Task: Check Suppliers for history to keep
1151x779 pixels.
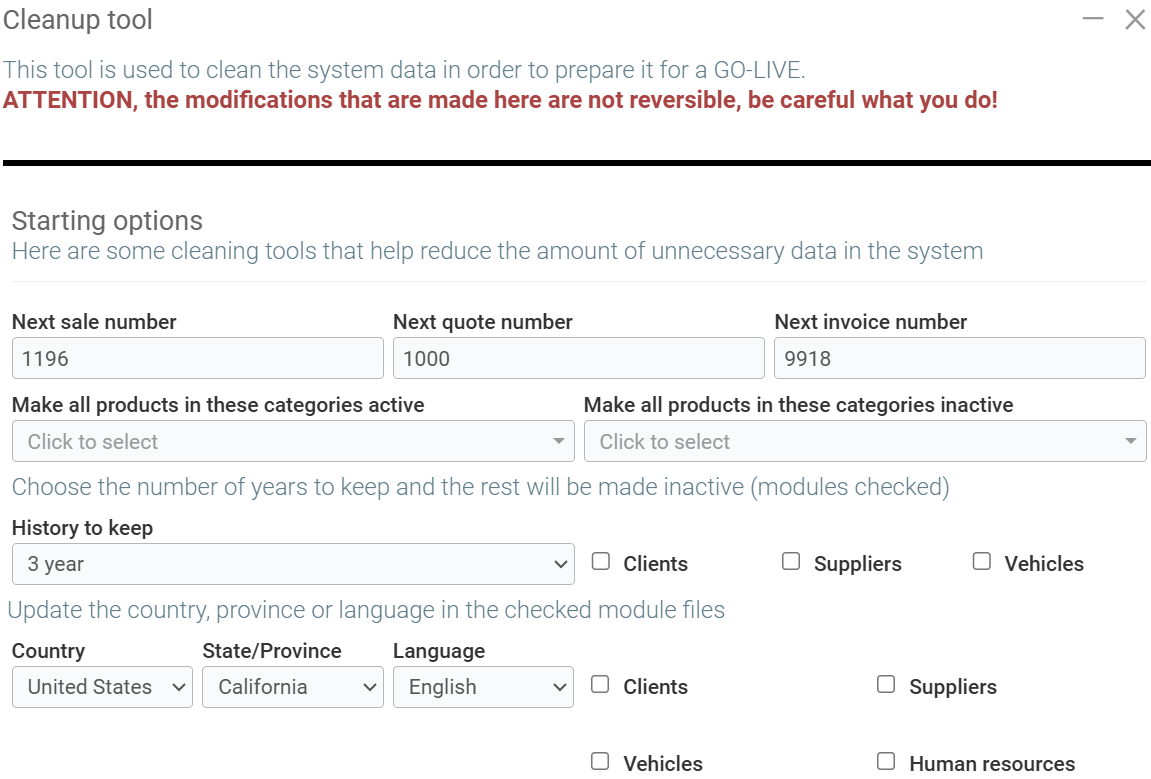Action: coord(791,562)
